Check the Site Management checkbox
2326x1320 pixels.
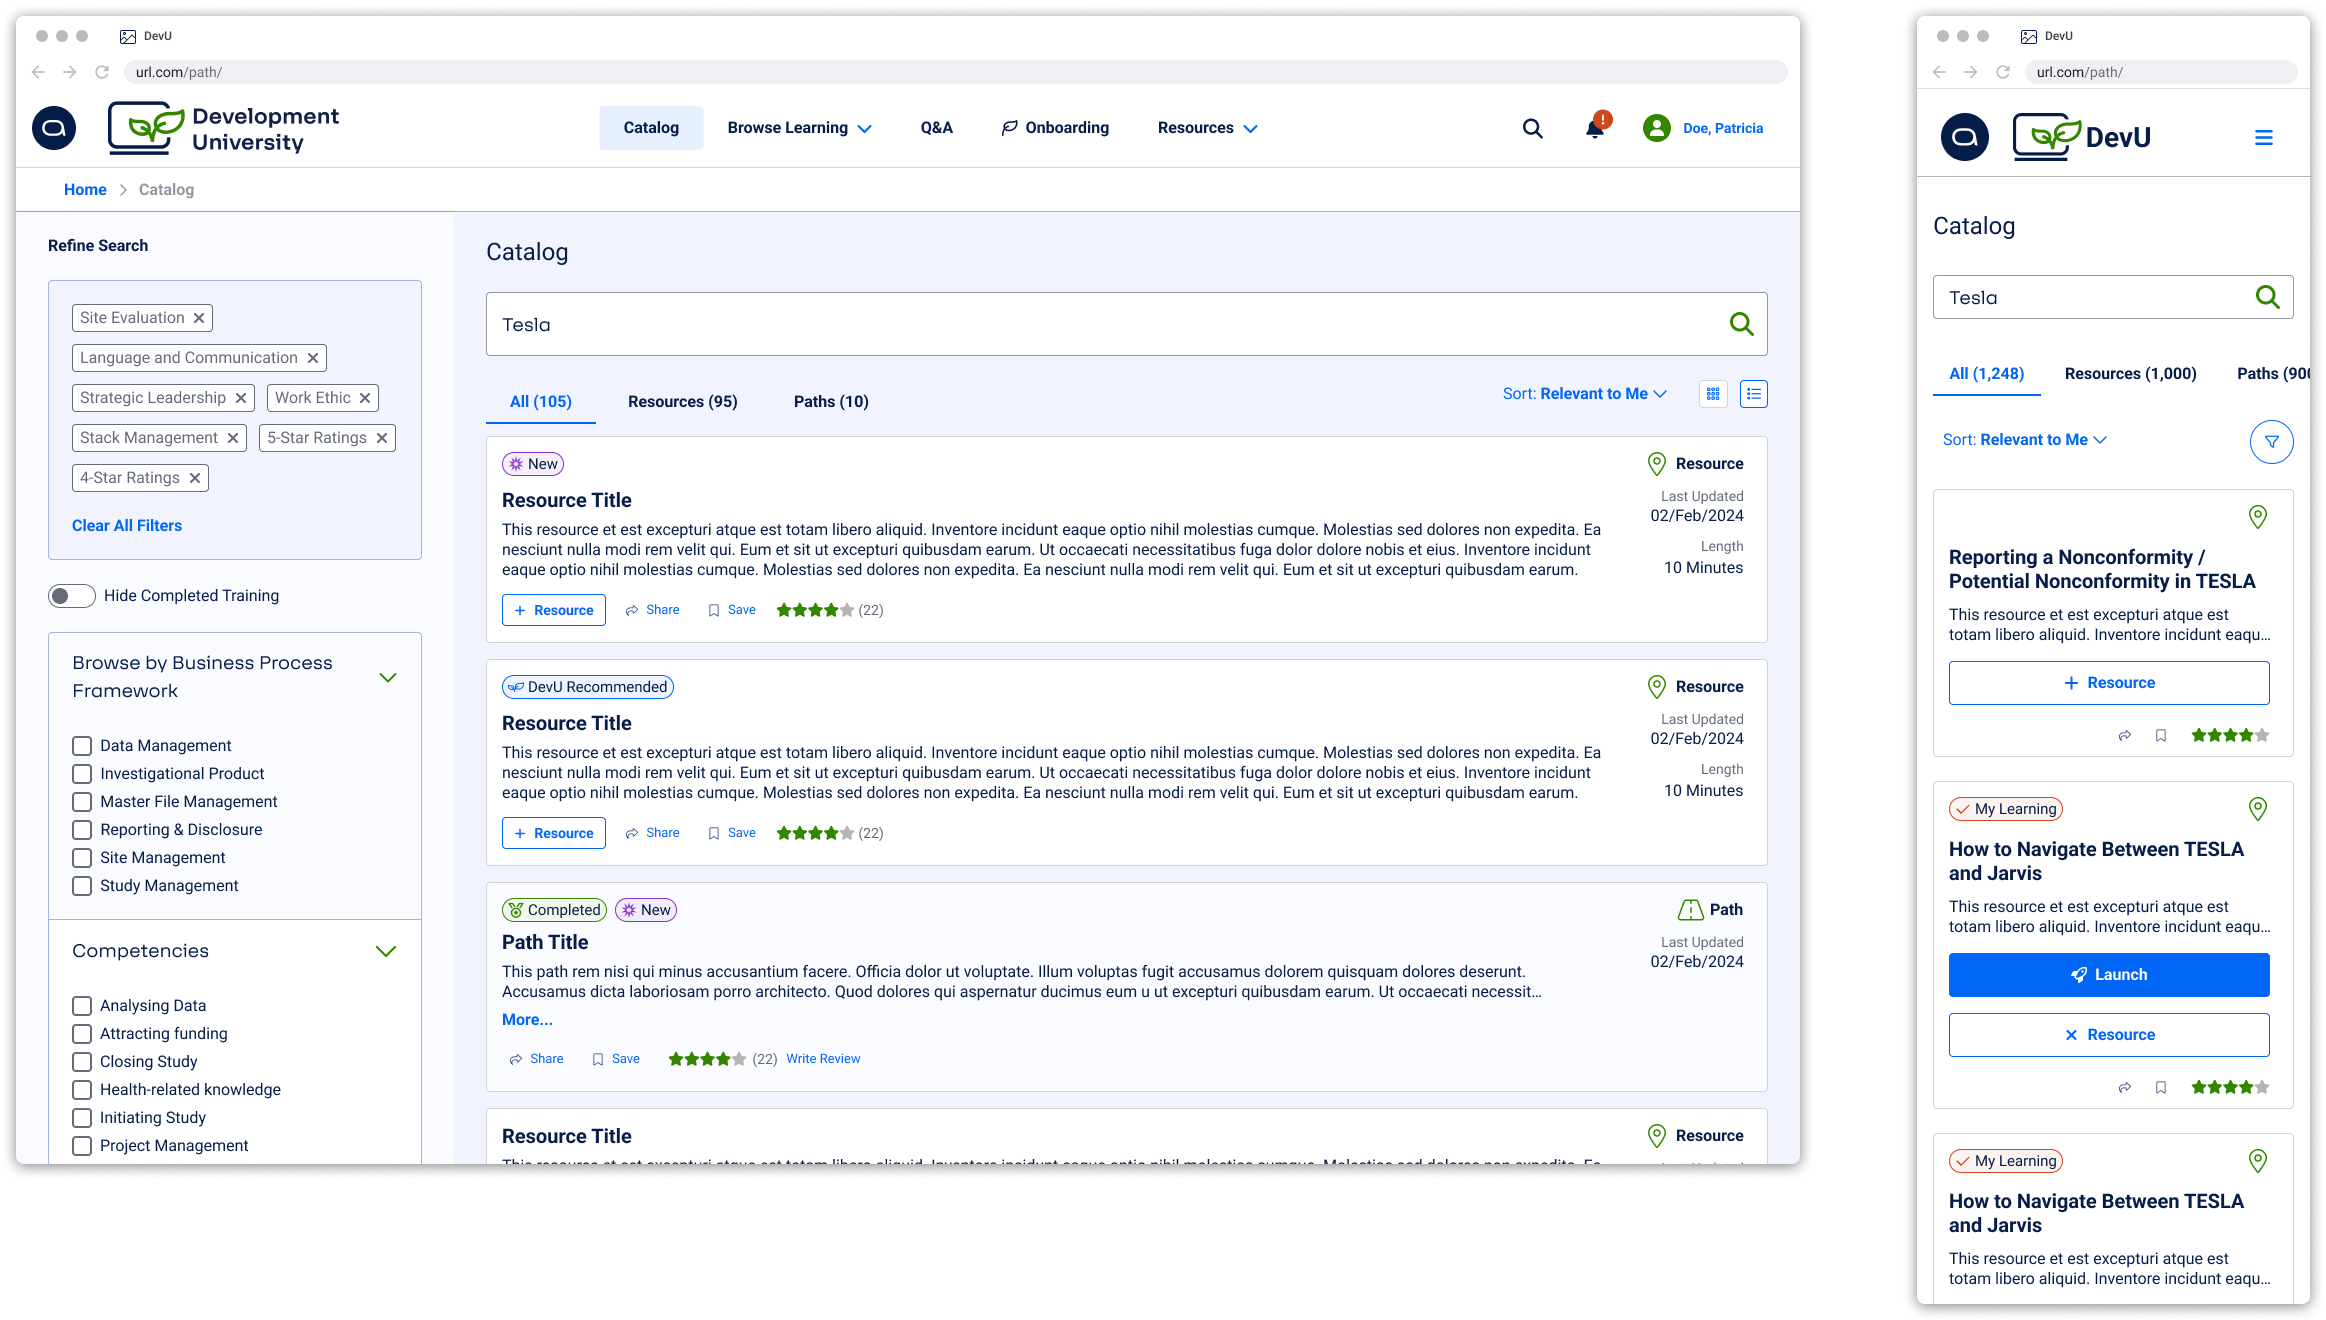point(82,858)
